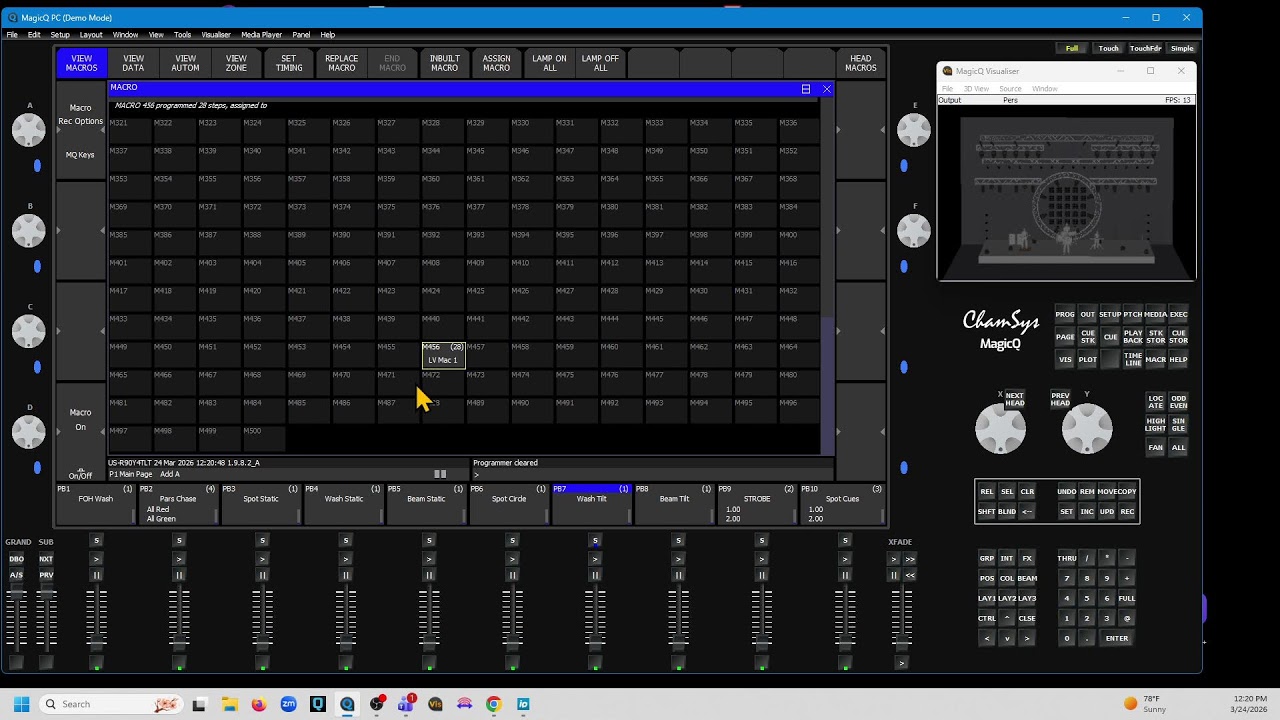
Task: Open Source menu in MagicQ Visualiser
Action: 1010,89
